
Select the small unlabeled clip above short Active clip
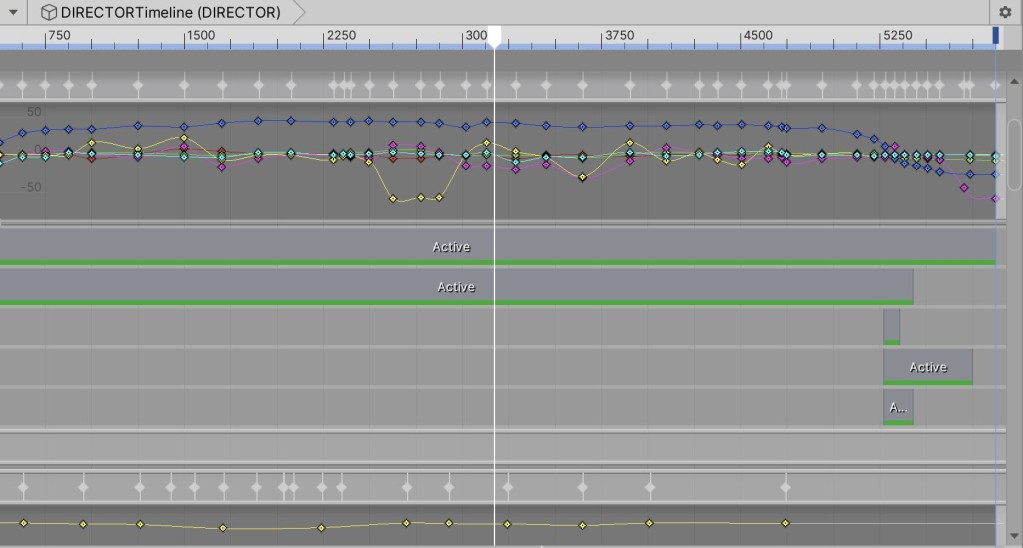pyautogui.click(x=891, y=326)
